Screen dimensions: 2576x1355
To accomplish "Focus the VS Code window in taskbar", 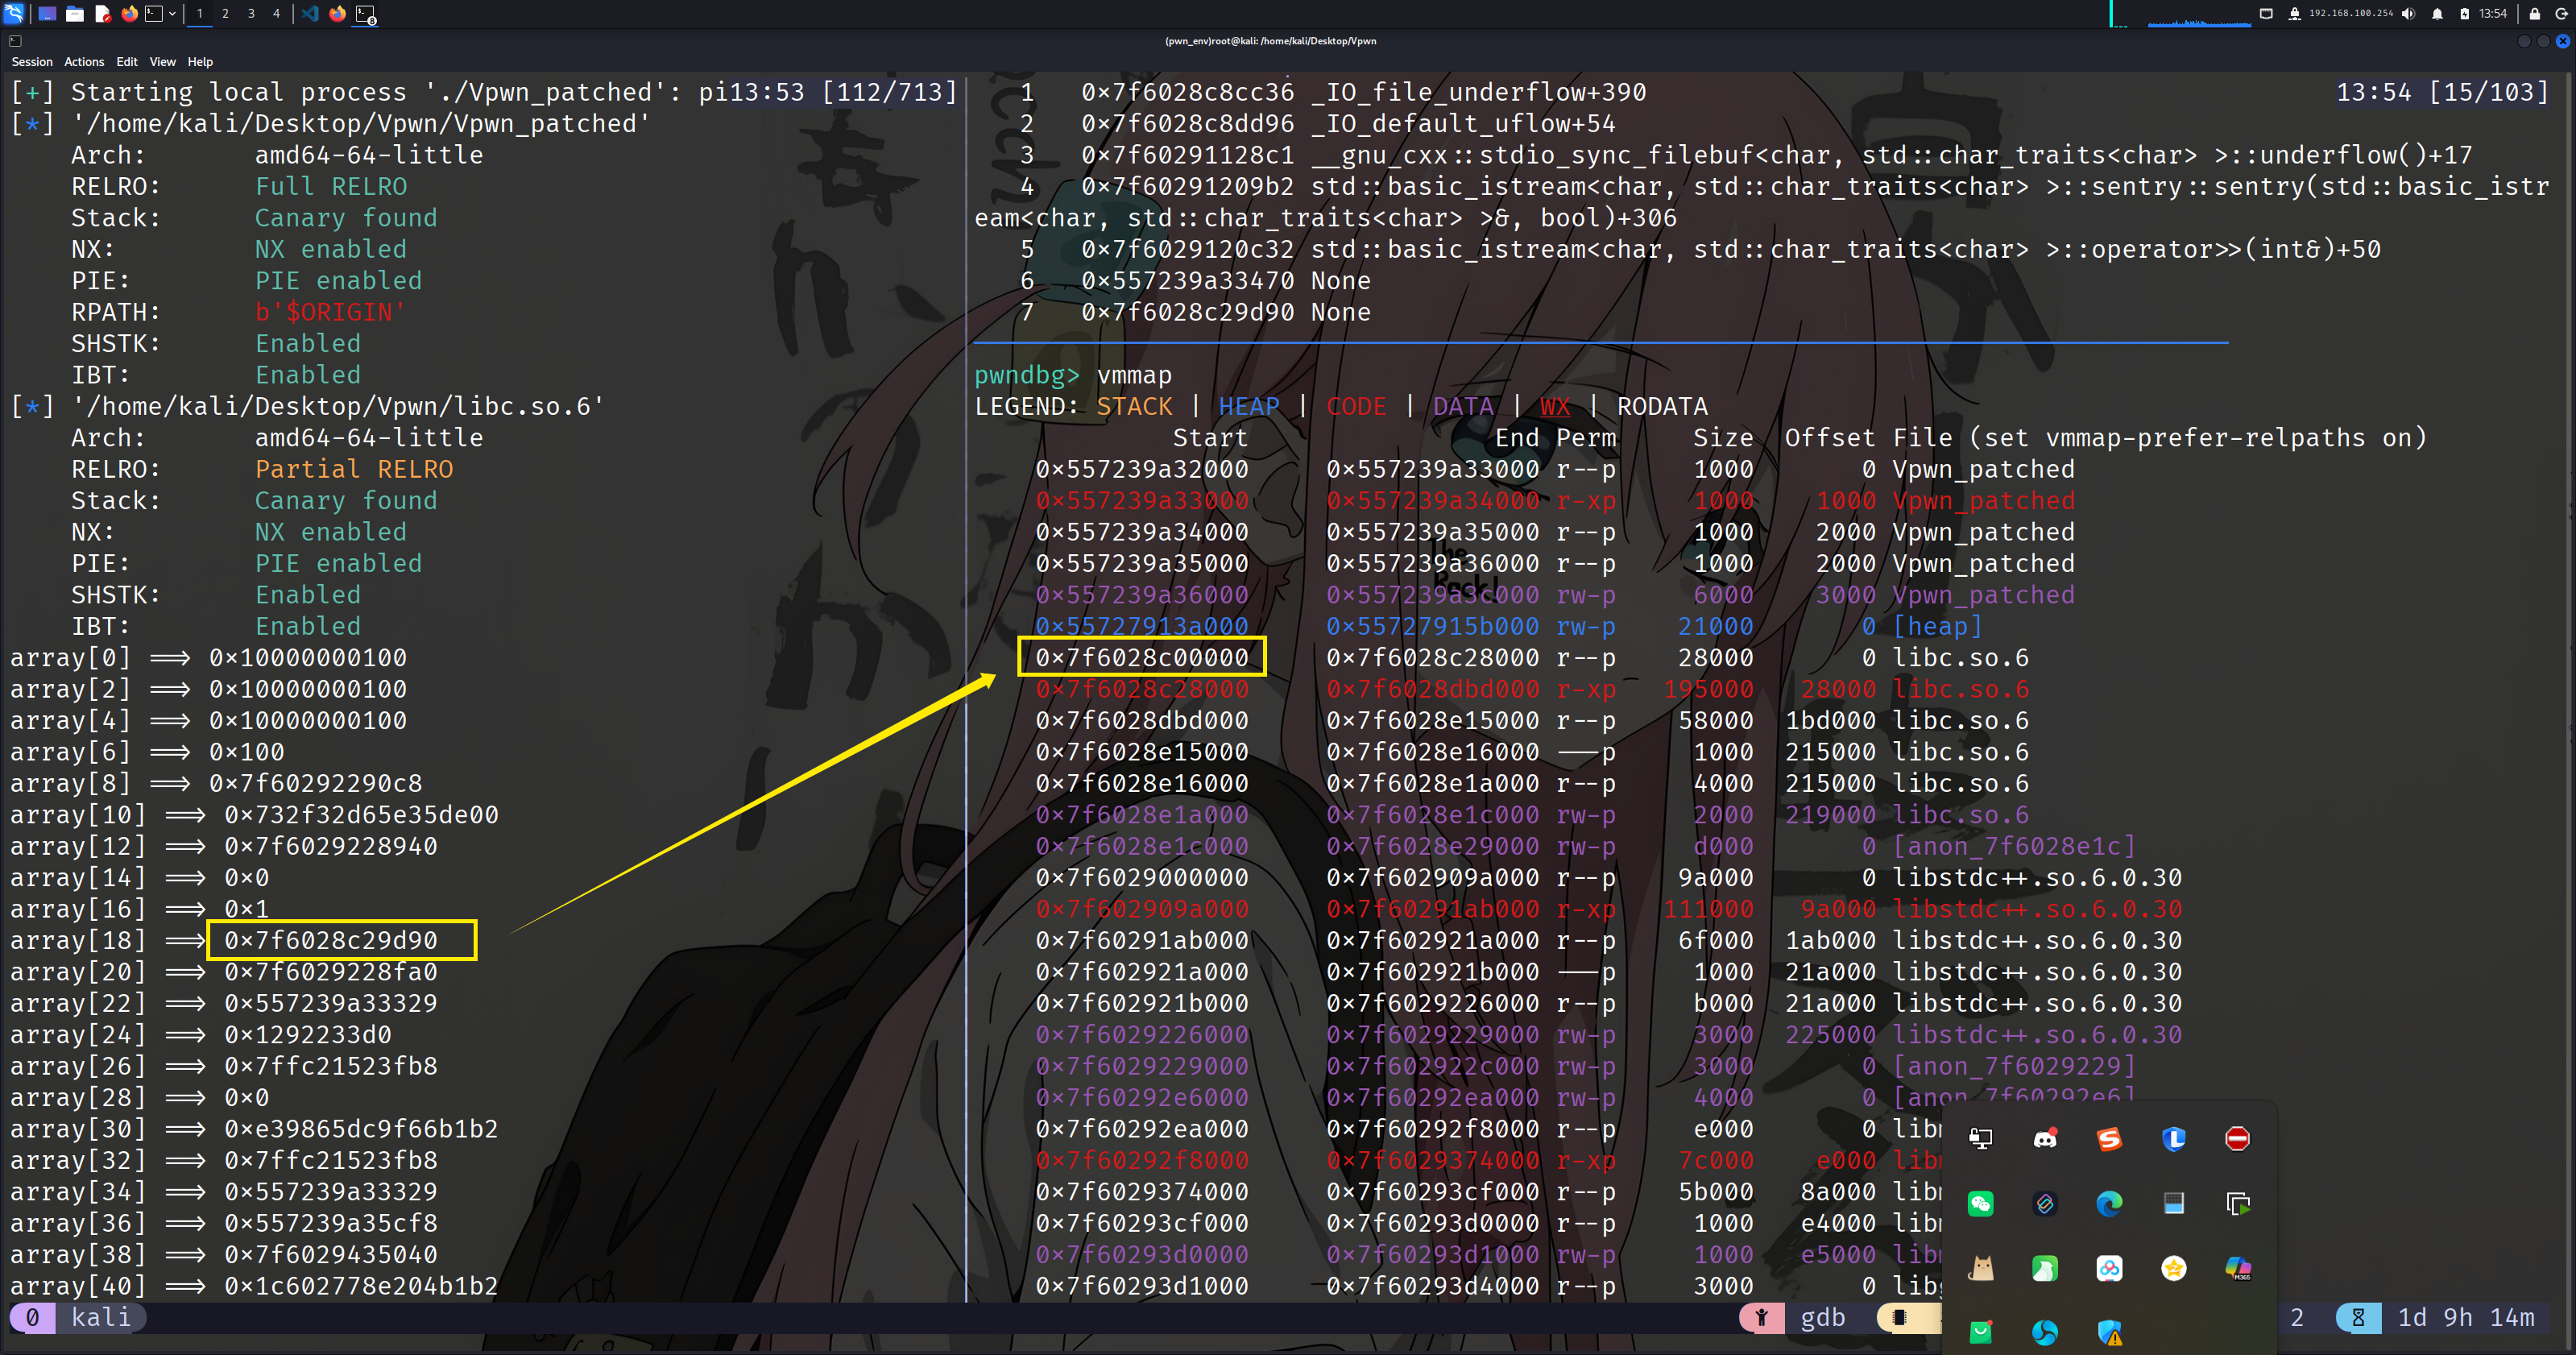I will click(310, 14).
